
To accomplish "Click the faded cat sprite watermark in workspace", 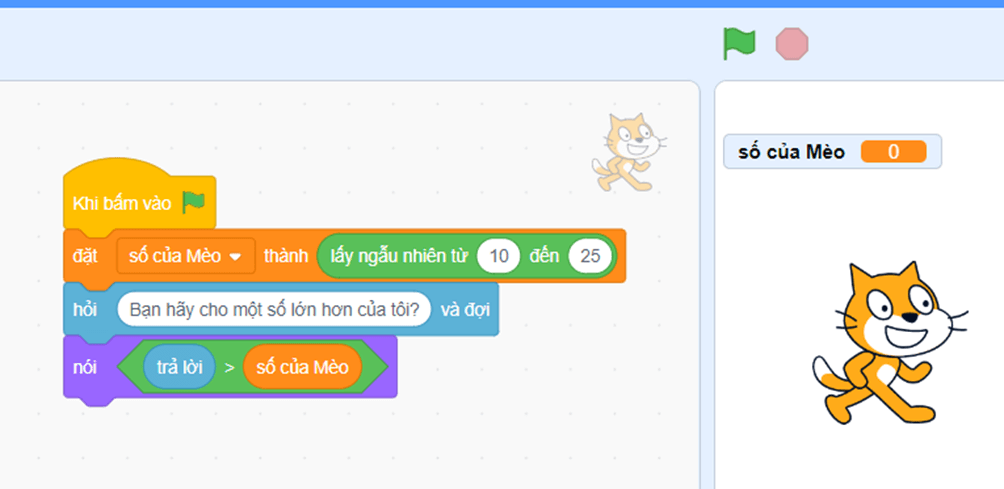I will pyautogui.click(x=629, y=152).
